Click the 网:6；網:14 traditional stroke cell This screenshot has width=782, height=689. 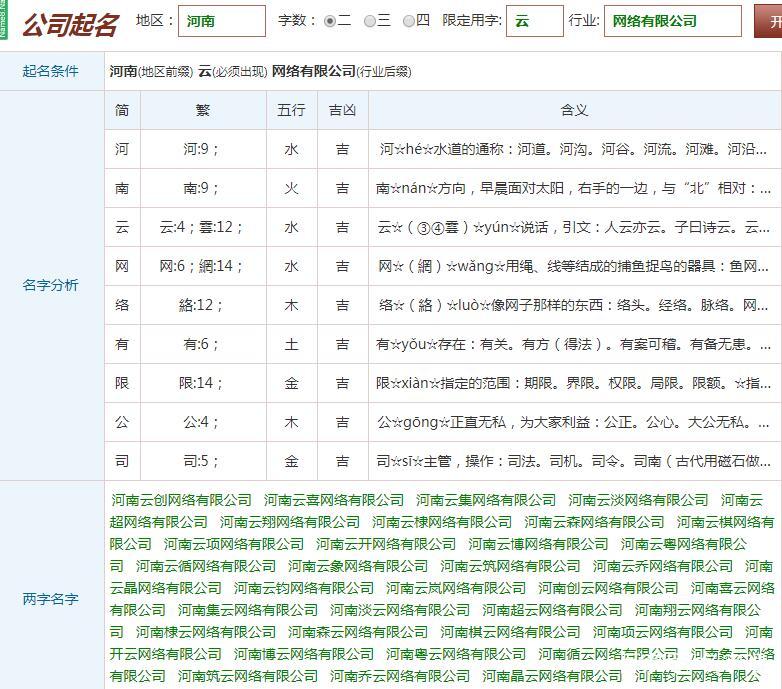point(203,266)
